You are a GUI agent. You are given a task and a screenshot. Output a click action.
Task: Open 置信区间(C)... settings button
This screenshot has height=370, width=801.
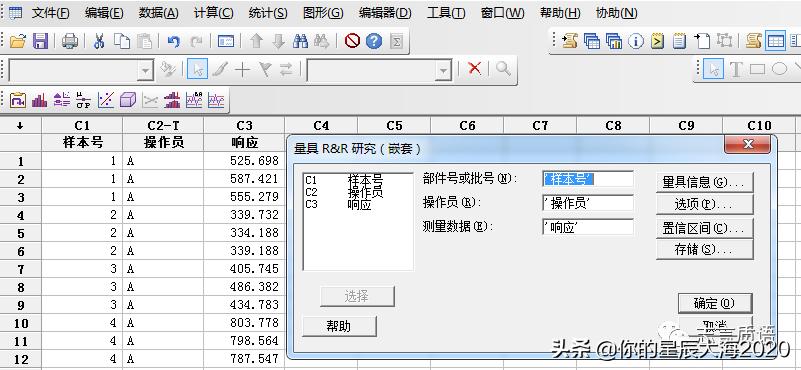(x=704, y=228)
